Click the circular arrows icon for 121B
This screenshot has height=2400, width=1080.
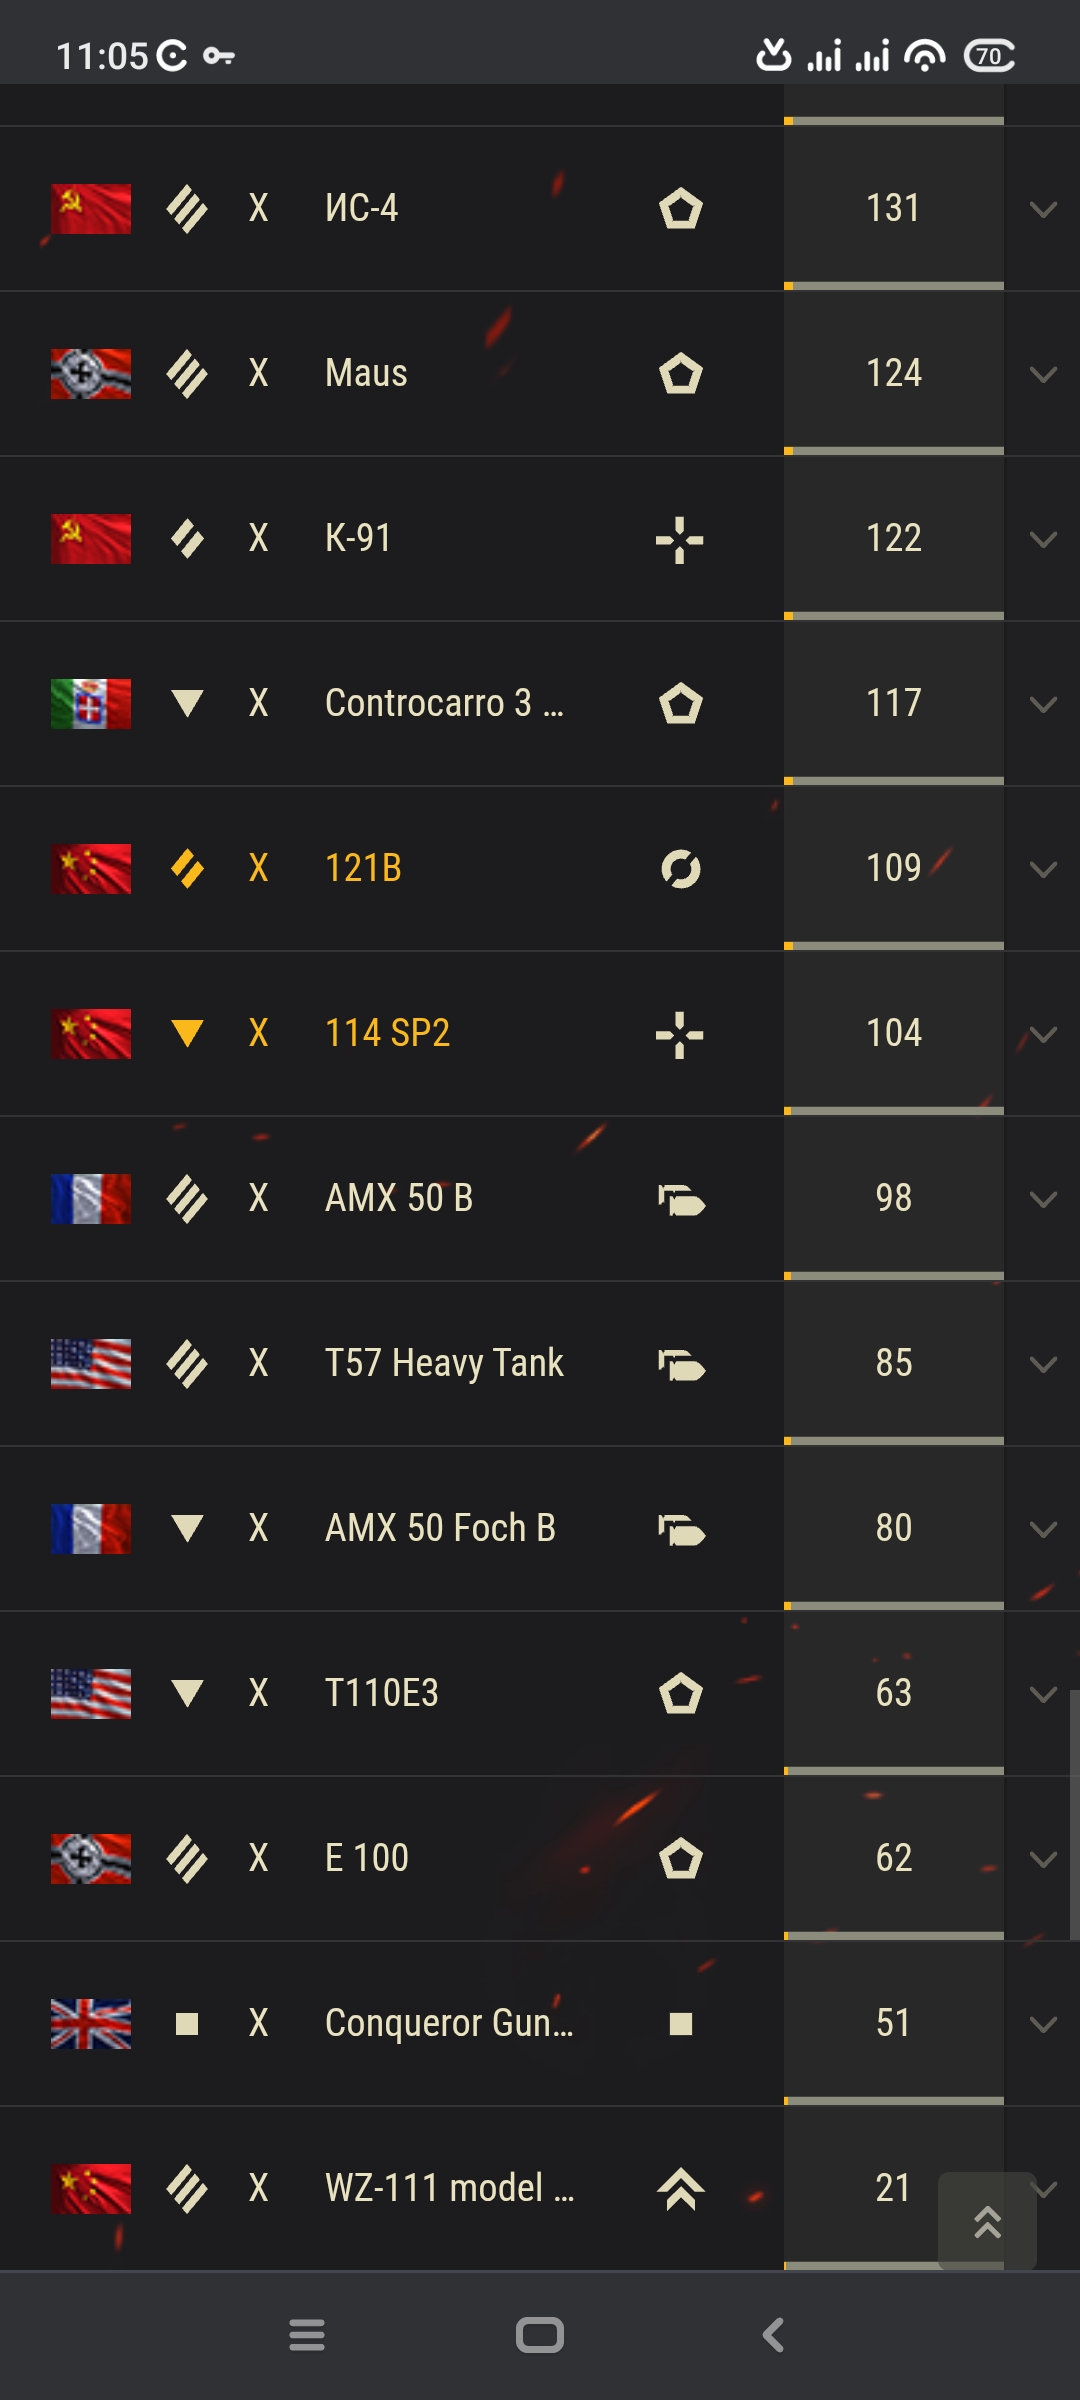coord(681,869)
